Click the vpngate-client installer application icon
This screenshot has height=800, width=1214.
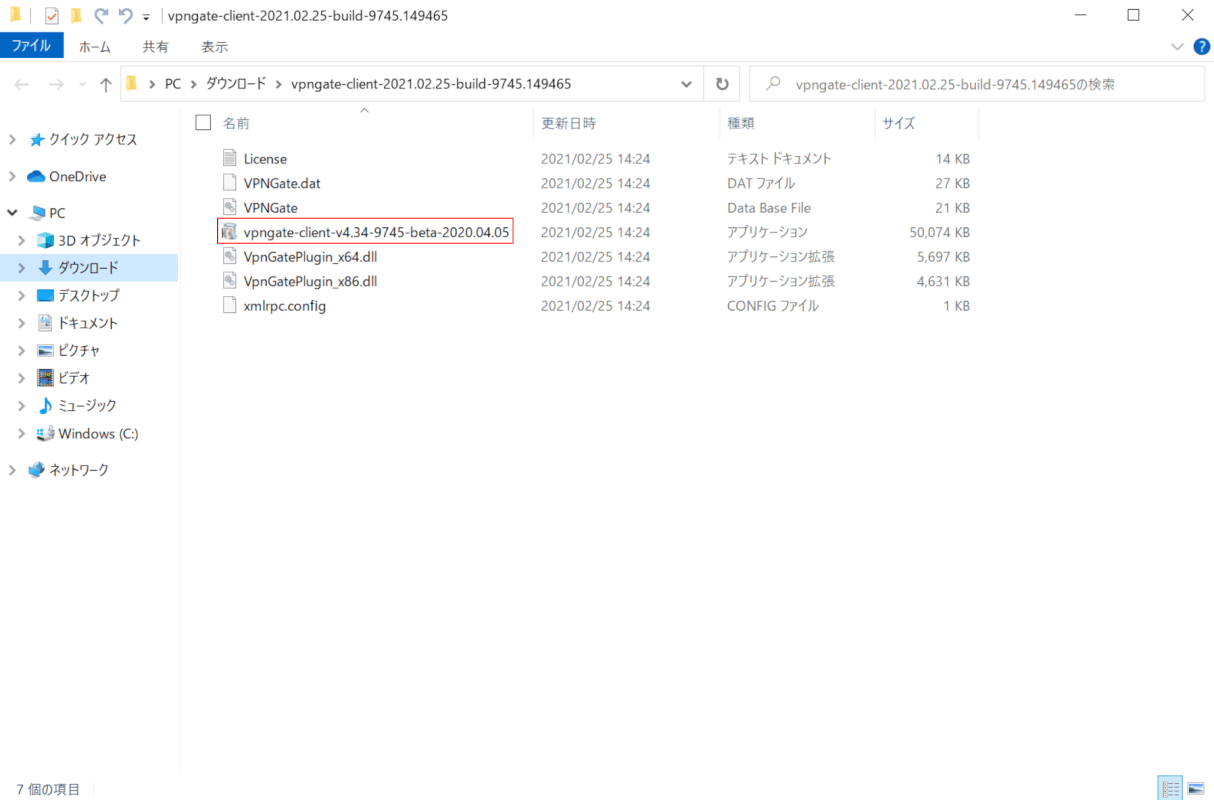(229, 232)
